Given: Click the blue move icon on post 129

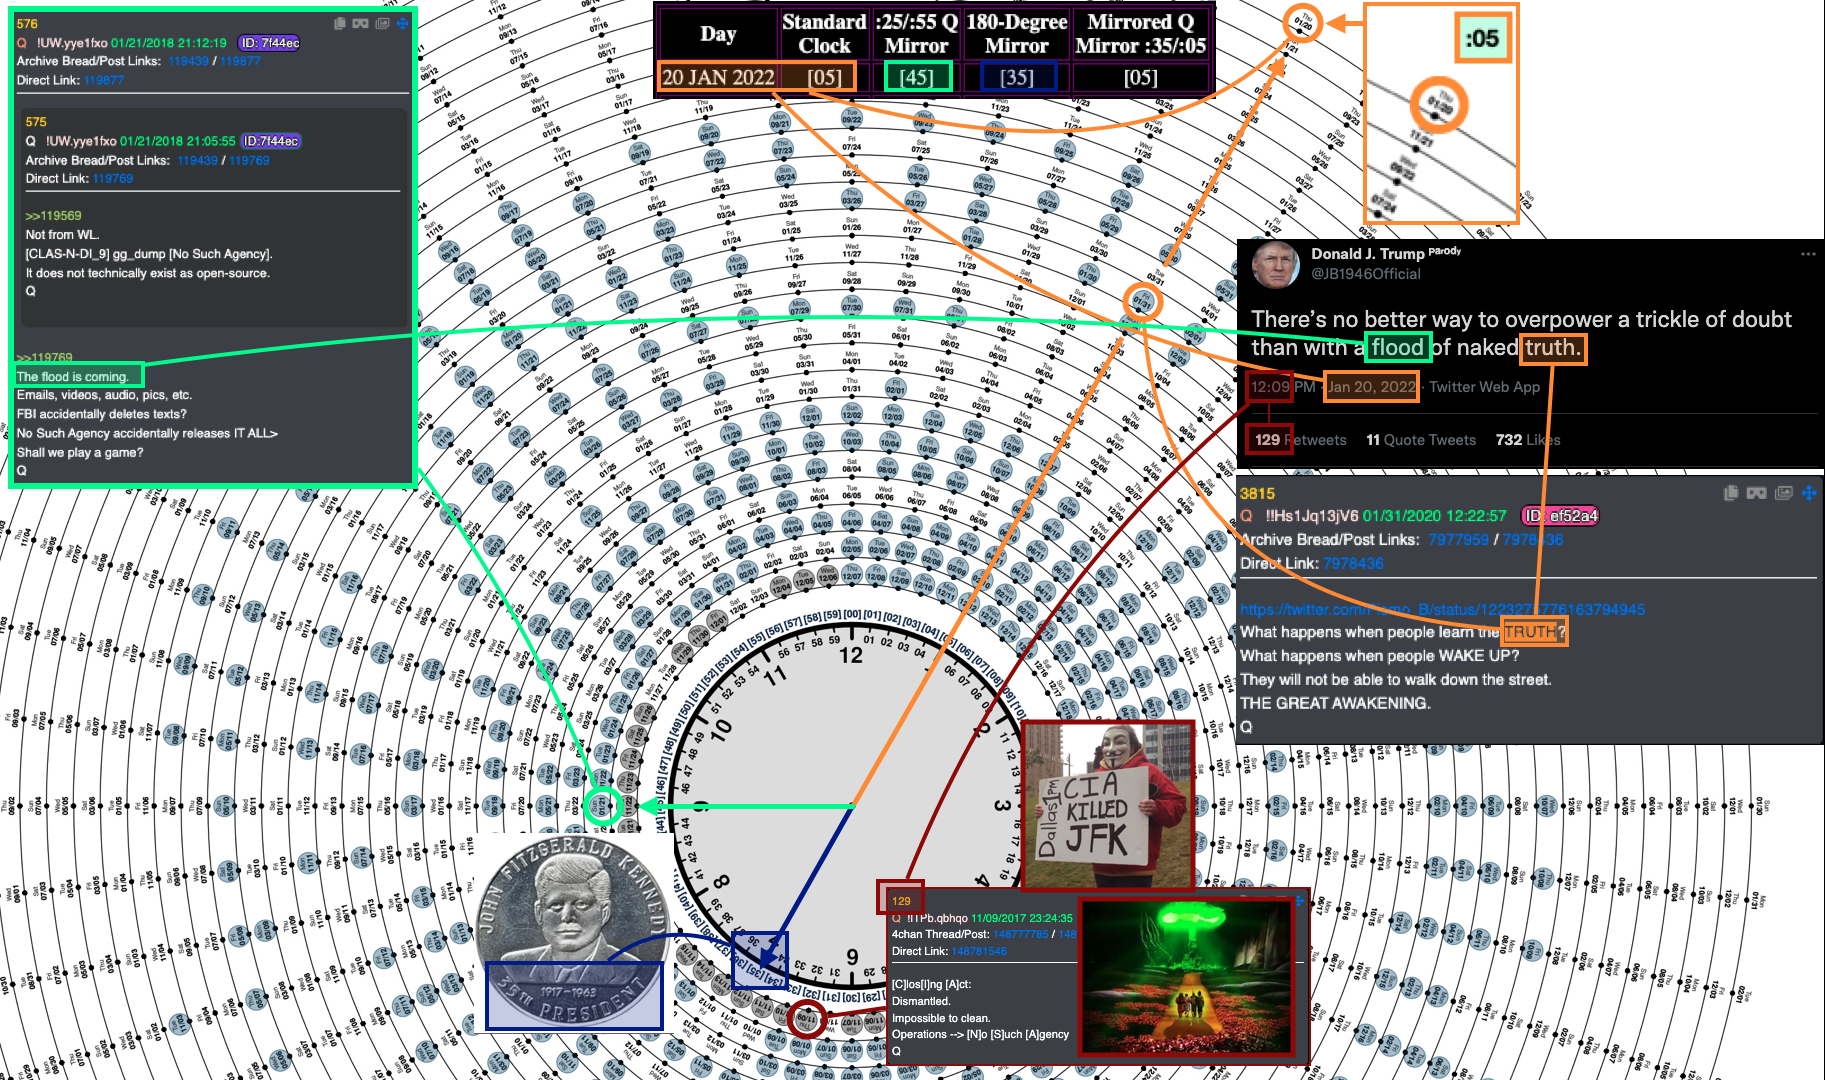Looking at the screenshot, I should click(1299, 901).
